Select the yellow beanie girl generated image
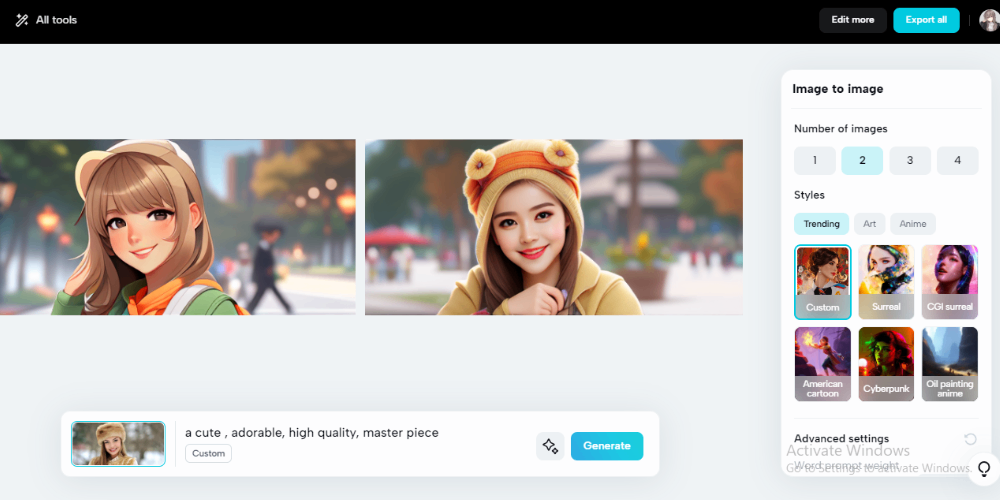The image size is (1000, 500). 554,227
